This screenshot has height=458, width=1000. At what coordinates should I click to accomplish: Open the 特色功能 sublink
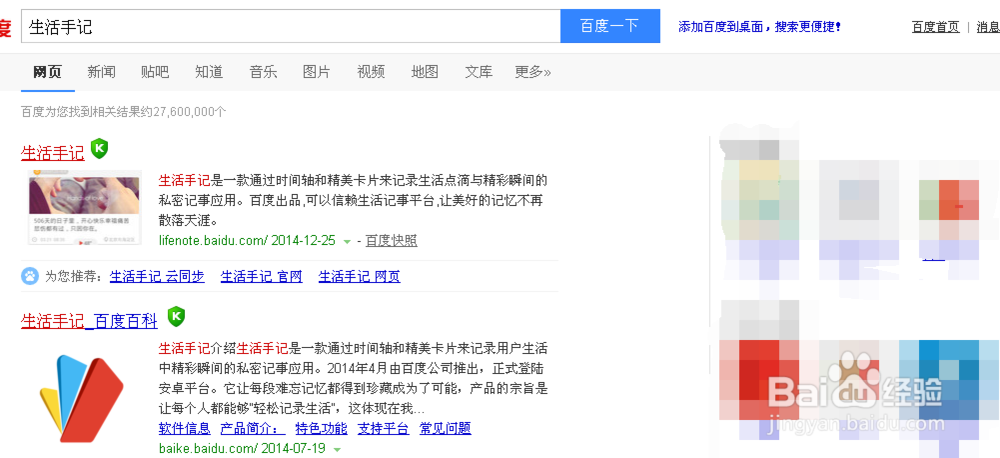pos(321,428)
